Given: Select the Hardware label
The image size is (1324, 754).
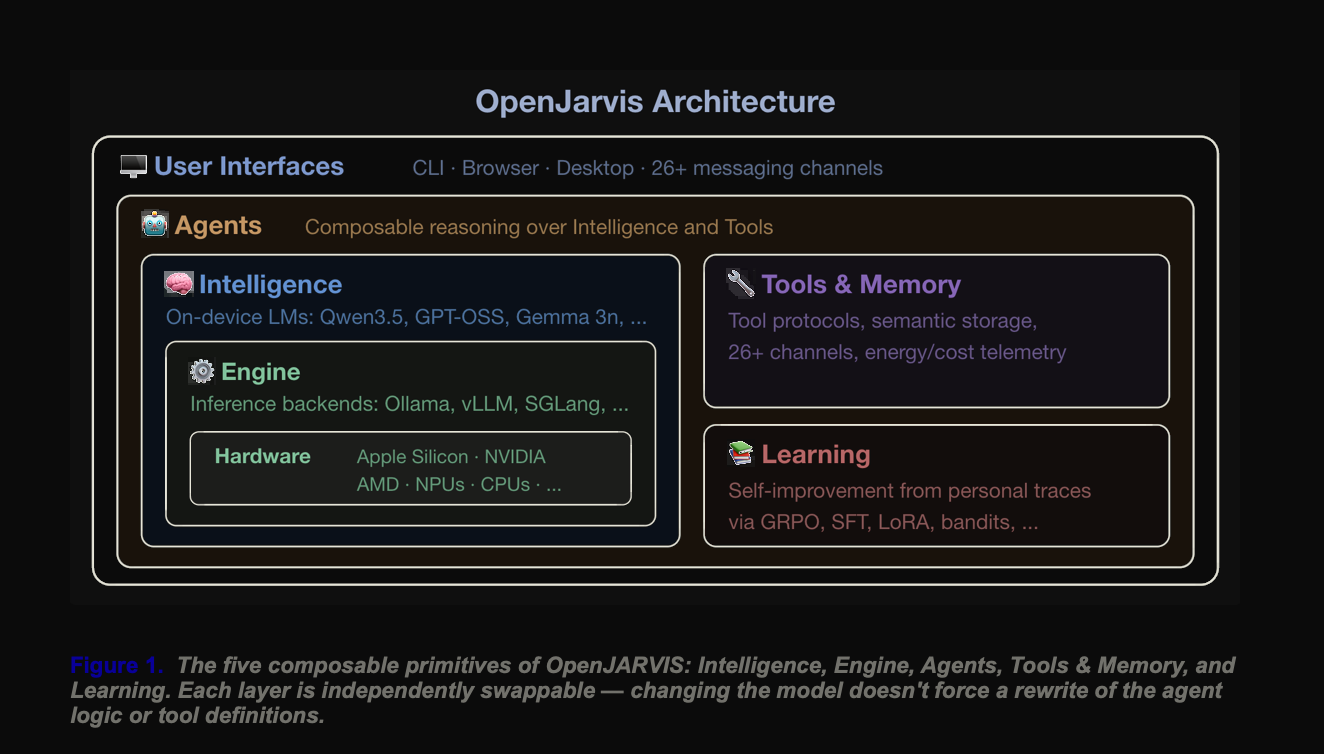Looking at the screenshot, I should tap(263, 456).
